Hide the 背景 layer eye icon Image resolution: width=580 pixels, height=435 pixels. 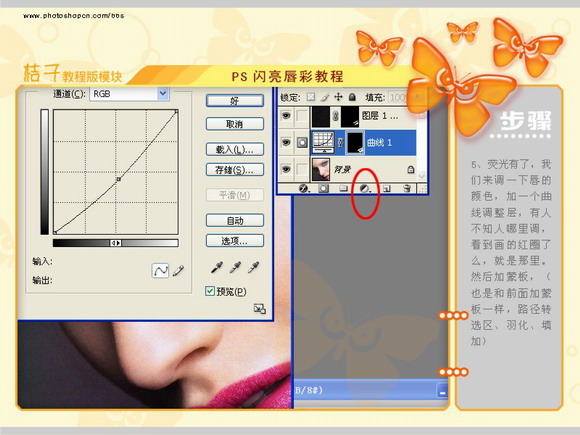coord(286,169)
